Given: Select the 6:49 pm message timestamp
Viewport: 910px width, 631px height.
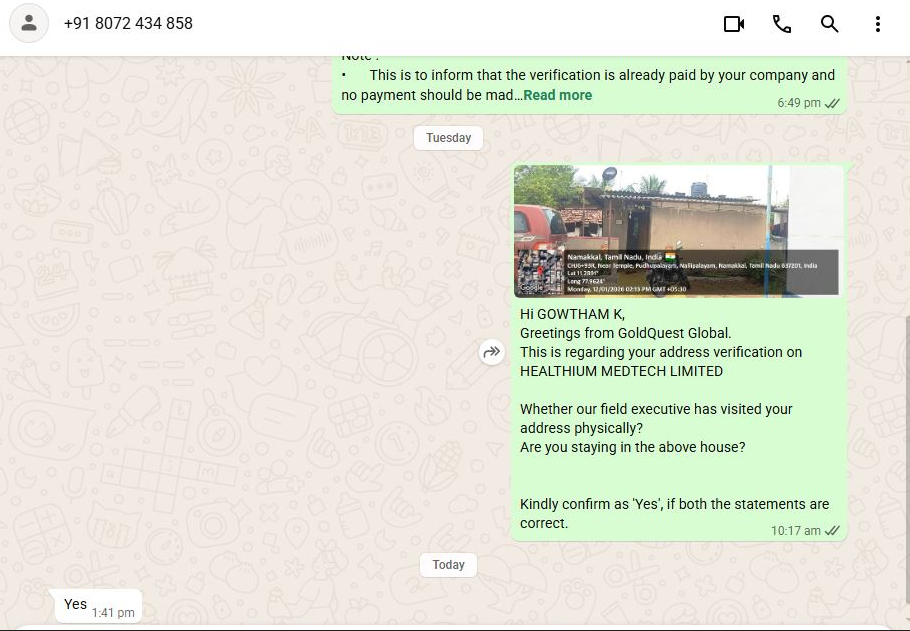Looking at the screenshot, I should tap(799, 103).
